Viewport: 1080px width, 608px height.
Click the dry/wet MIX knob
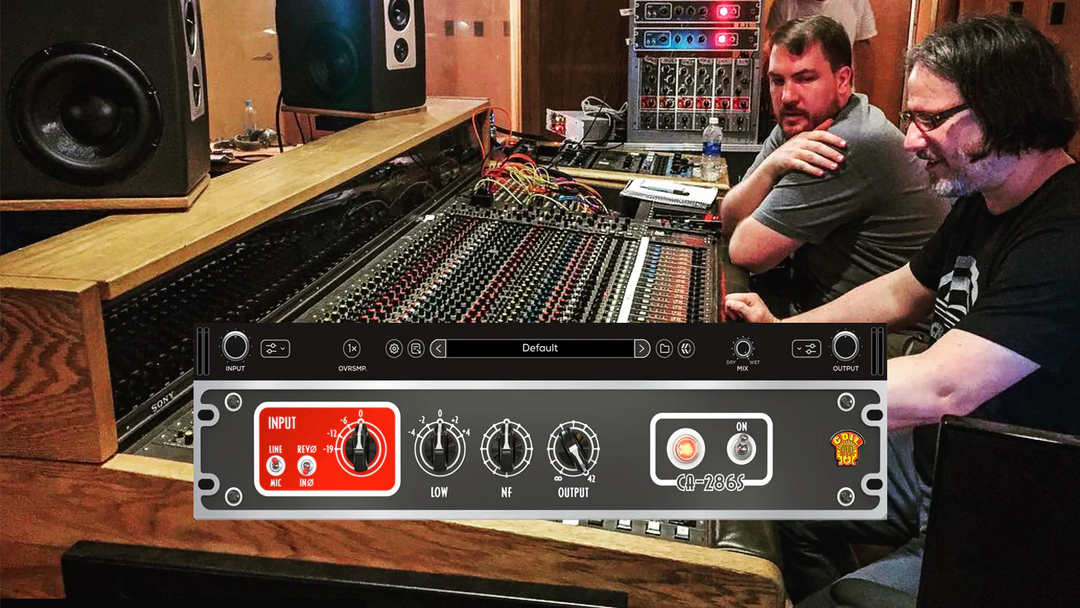tap(742, 348)
